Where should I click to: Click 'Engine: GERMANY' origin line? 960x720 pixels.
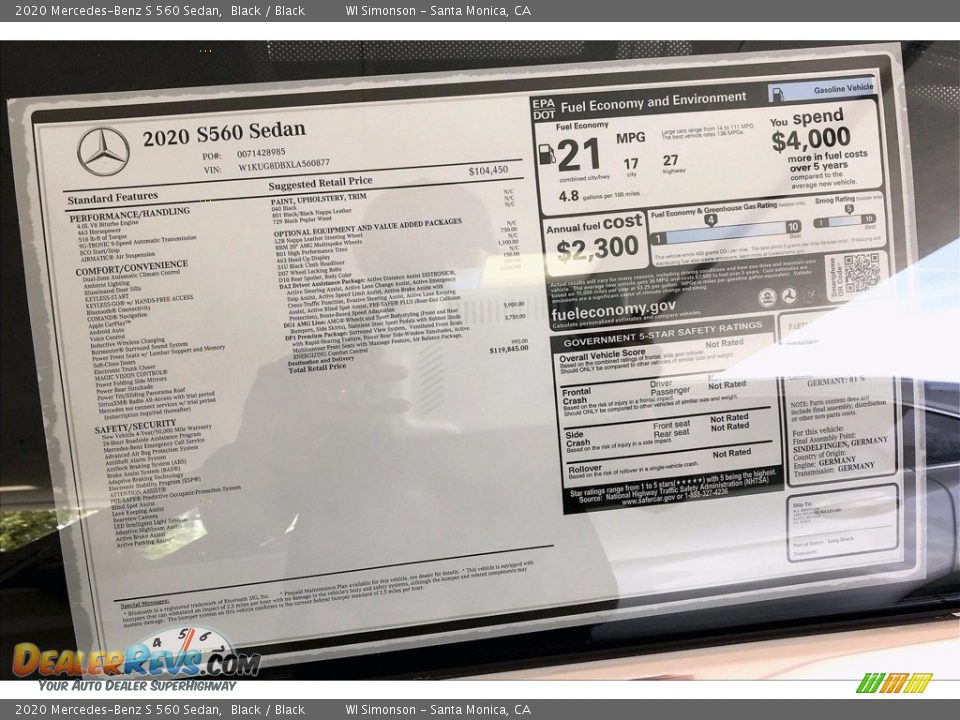tap(824, 463)
